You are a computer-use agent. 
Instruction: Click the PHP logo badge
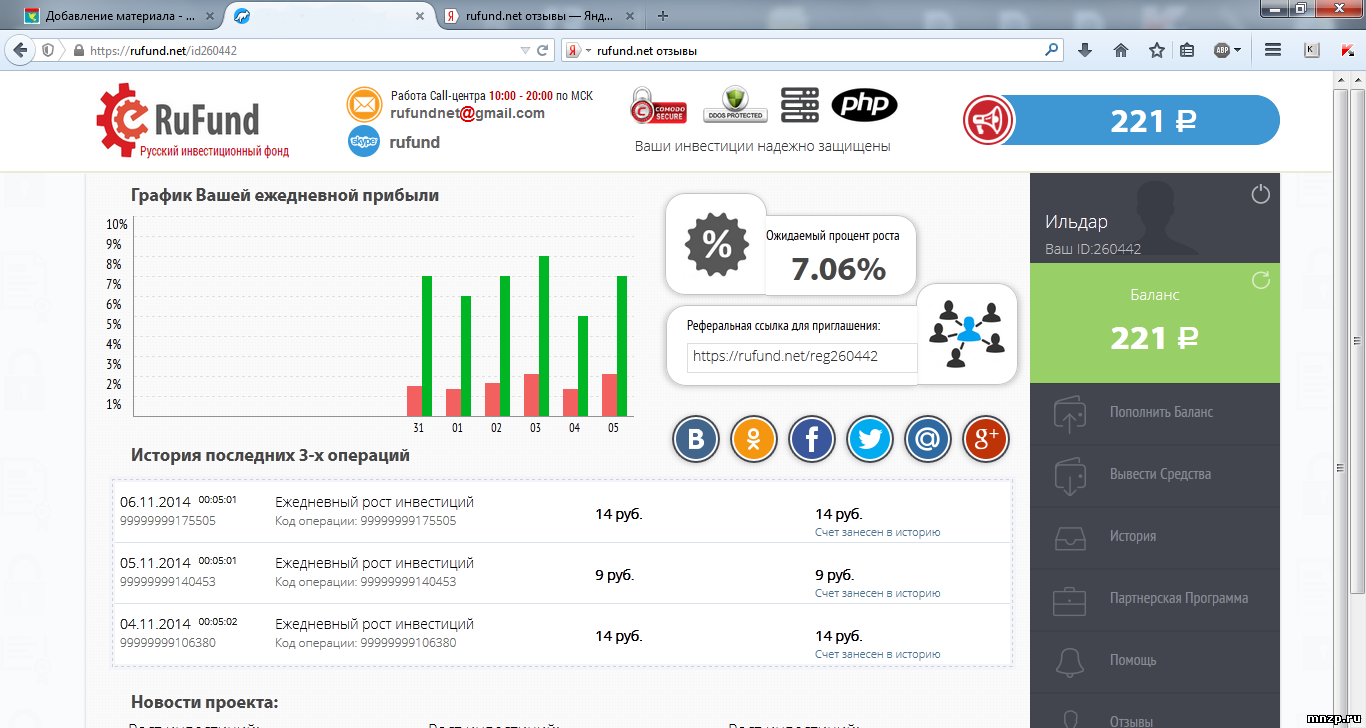pyautogui.click(x=864, y=104)
